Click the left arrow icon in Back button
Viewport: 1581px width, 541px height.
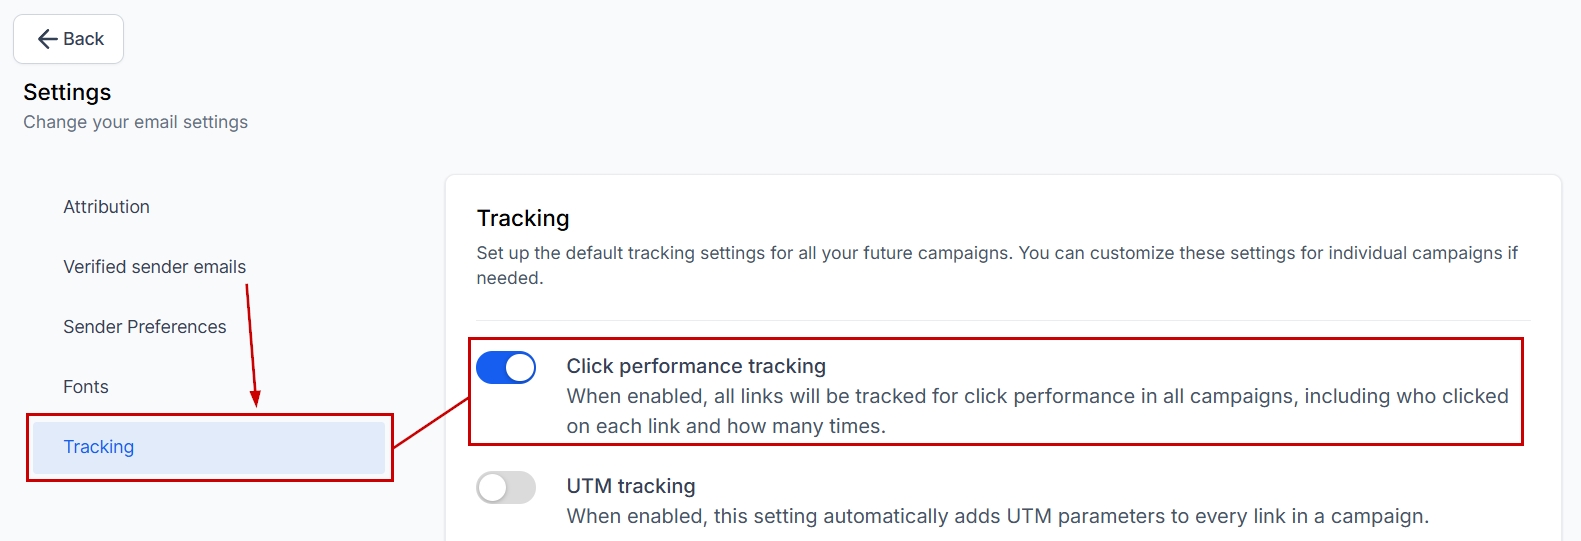(x=47, y=39)
